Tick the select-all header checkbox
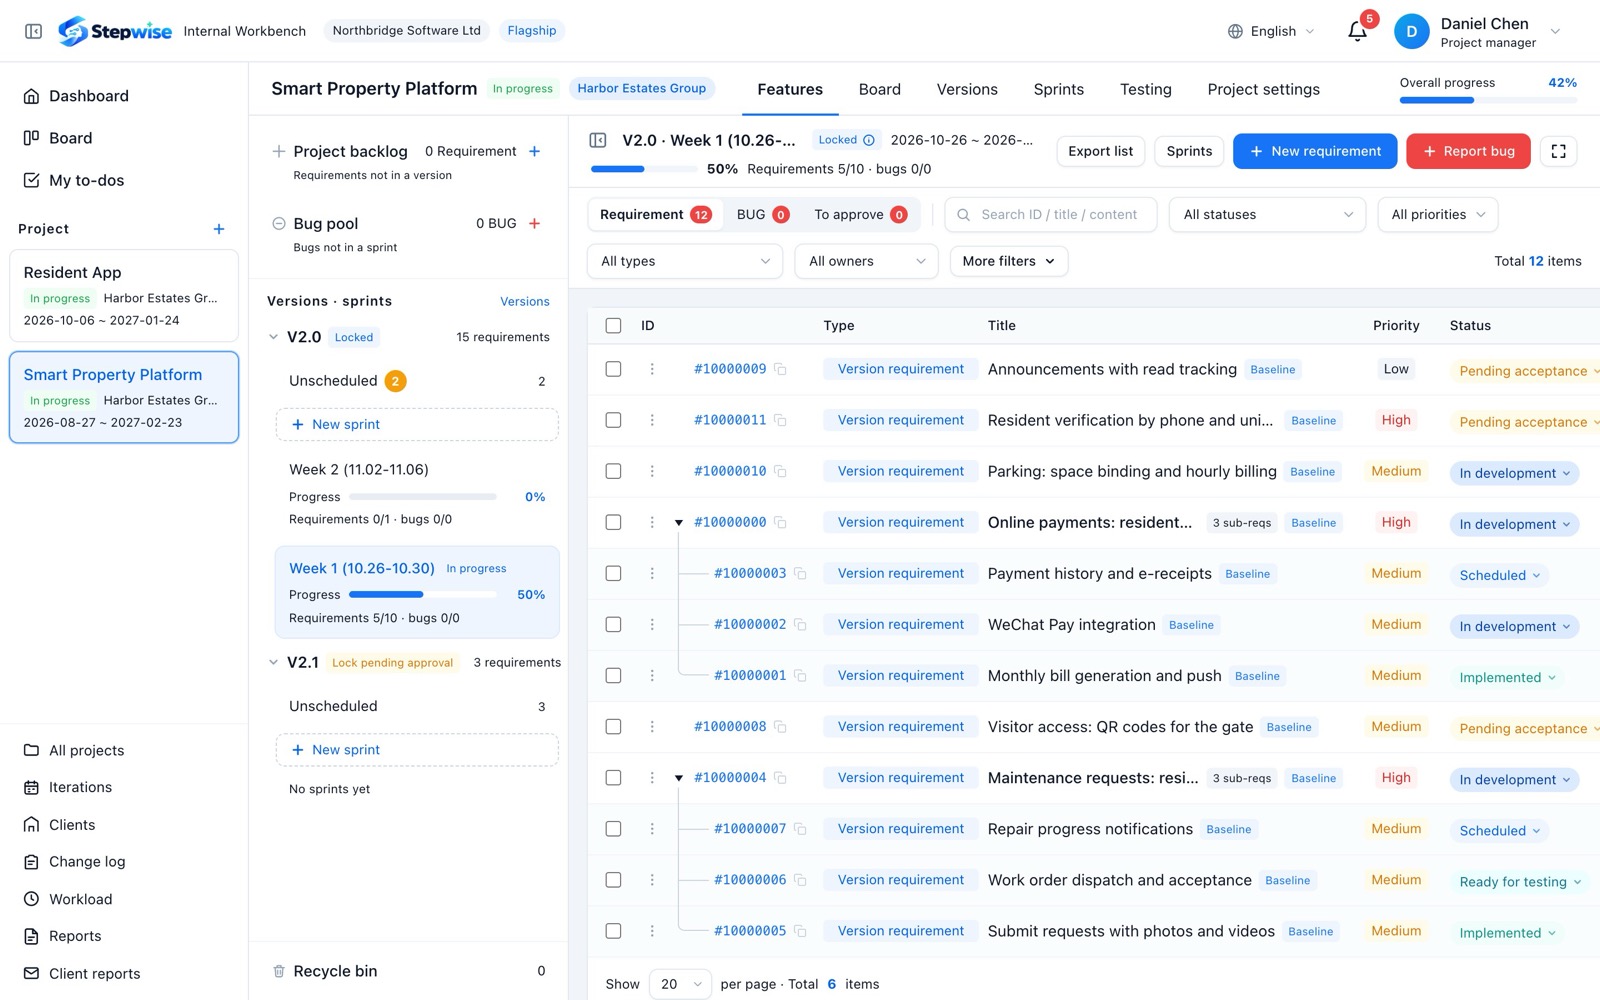This screenshot has width=1600, height=1000. pyautogui.click(x=613, y=325)
